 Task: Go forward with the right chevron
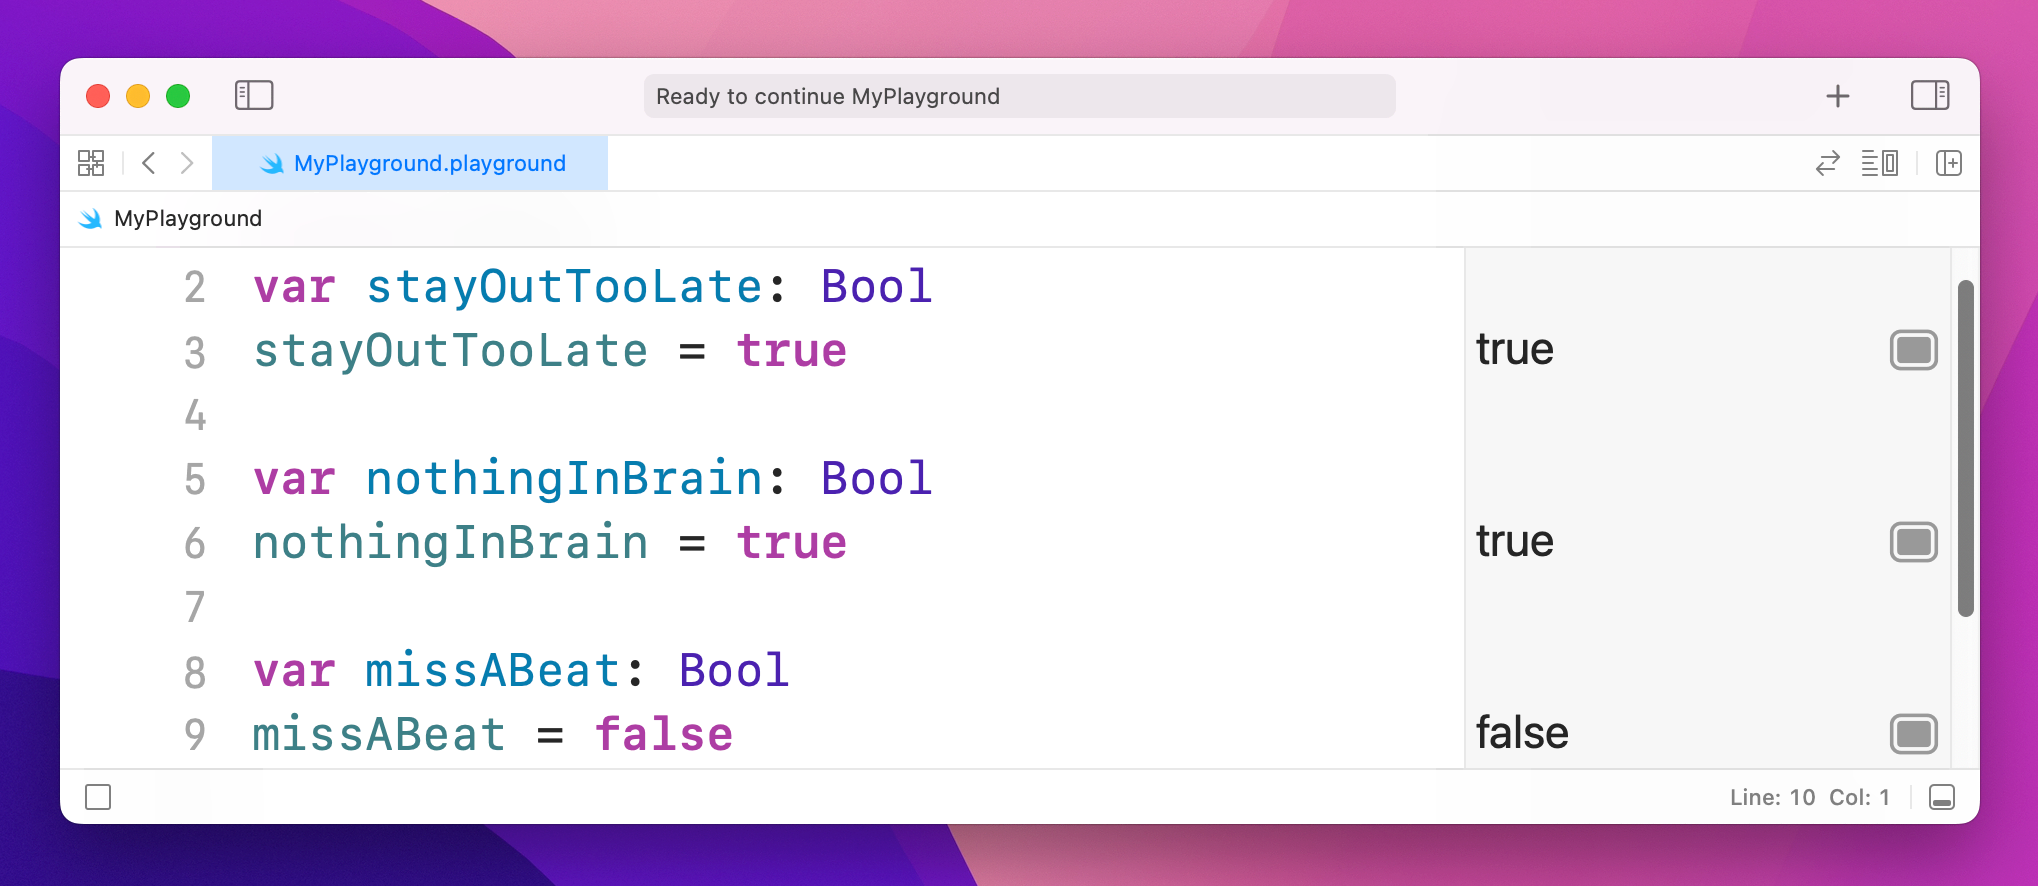click(x=187, y=163)
